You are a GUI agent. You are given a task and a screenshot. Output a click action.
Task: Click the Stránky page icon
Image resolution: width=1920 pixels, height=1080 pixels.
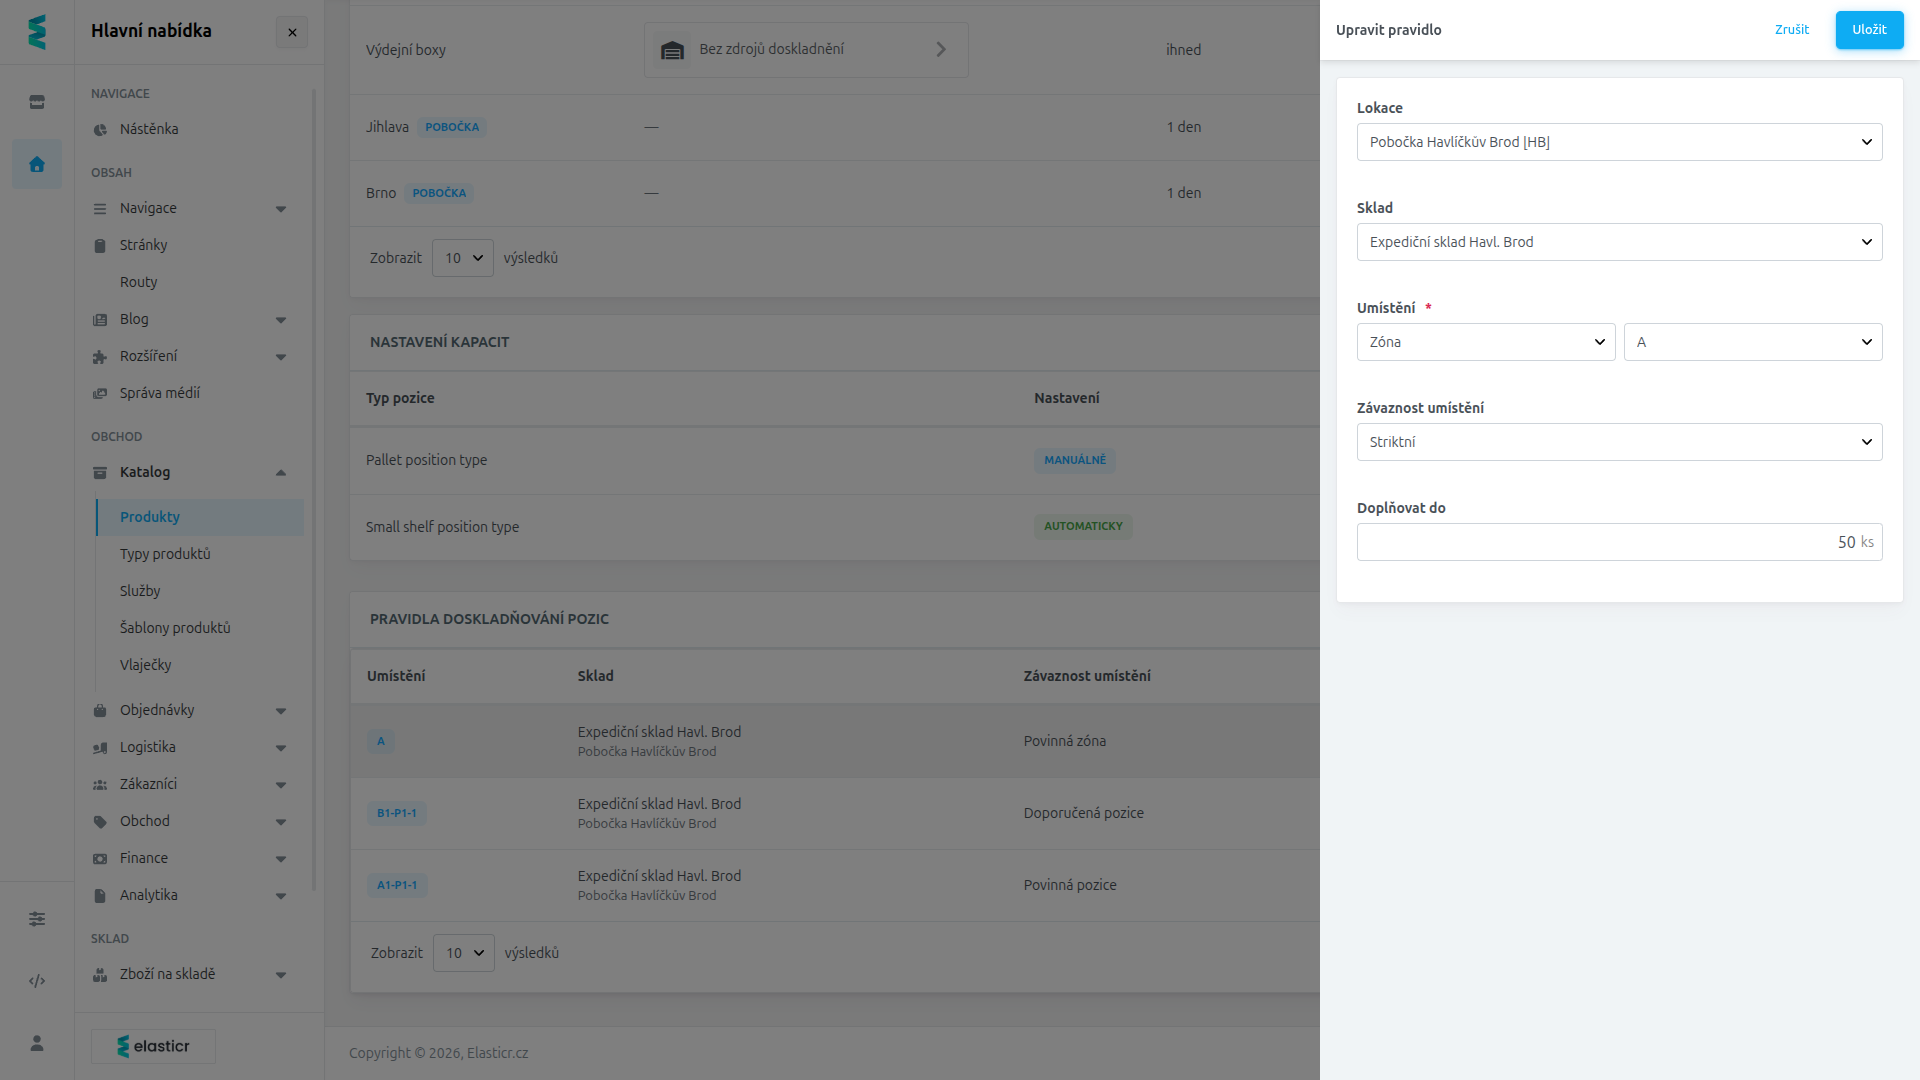pyautogui.click(x=100, y=246)
